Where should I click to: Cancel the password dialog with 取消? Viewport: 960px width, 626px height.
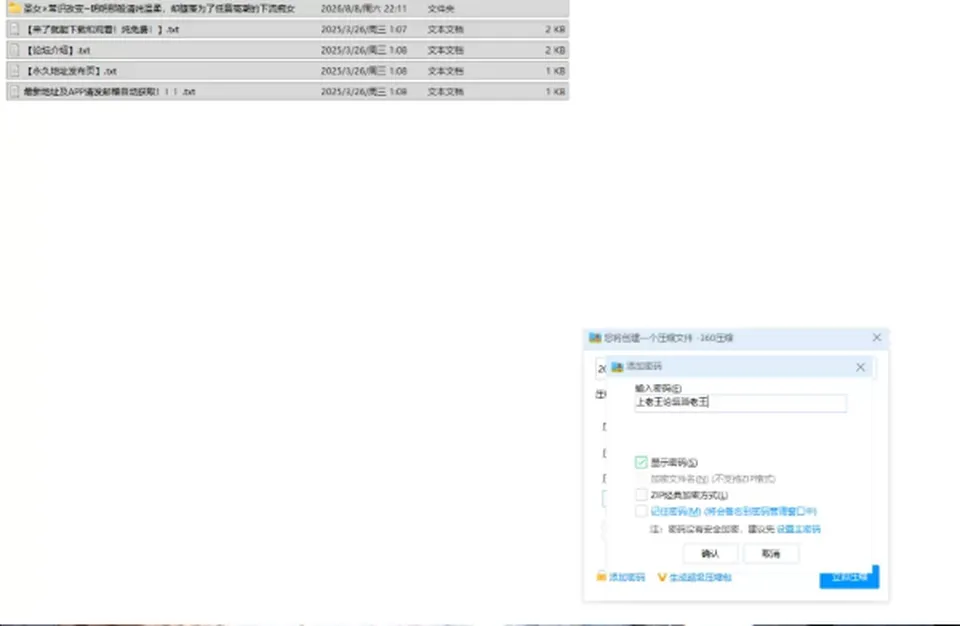(771, 554)
